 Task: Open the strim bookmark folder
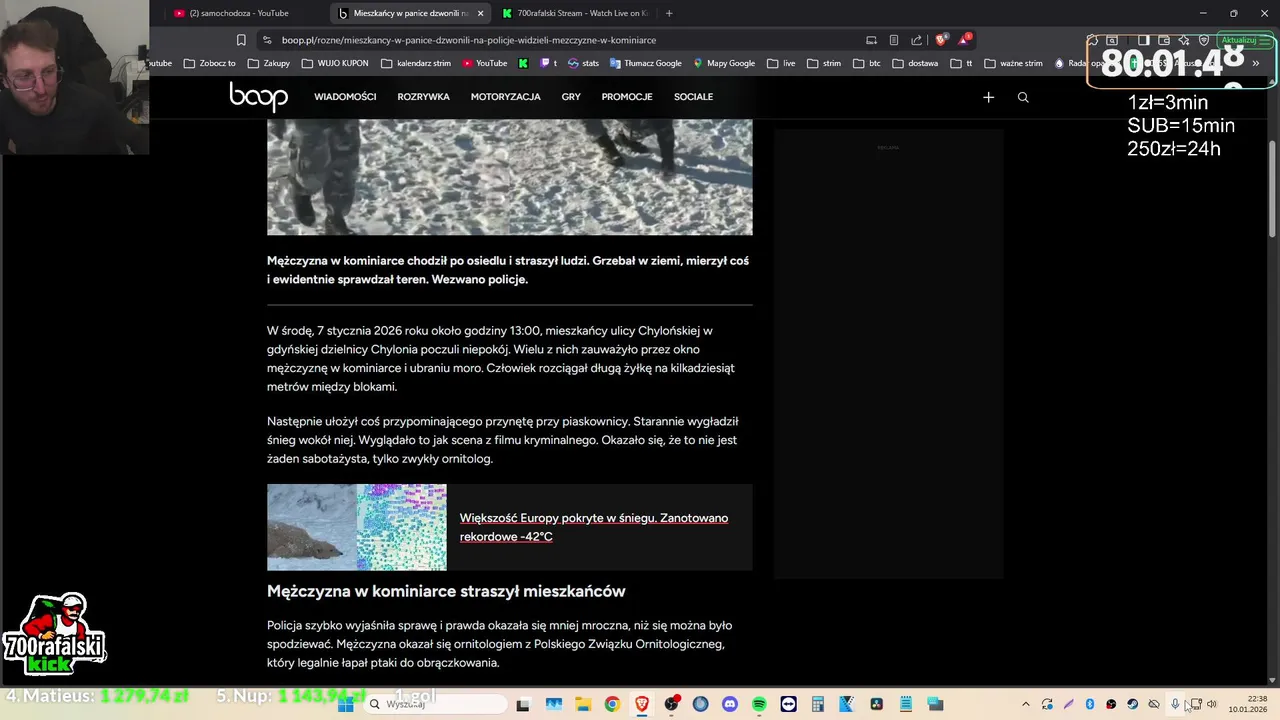click(x=824, y=63)
